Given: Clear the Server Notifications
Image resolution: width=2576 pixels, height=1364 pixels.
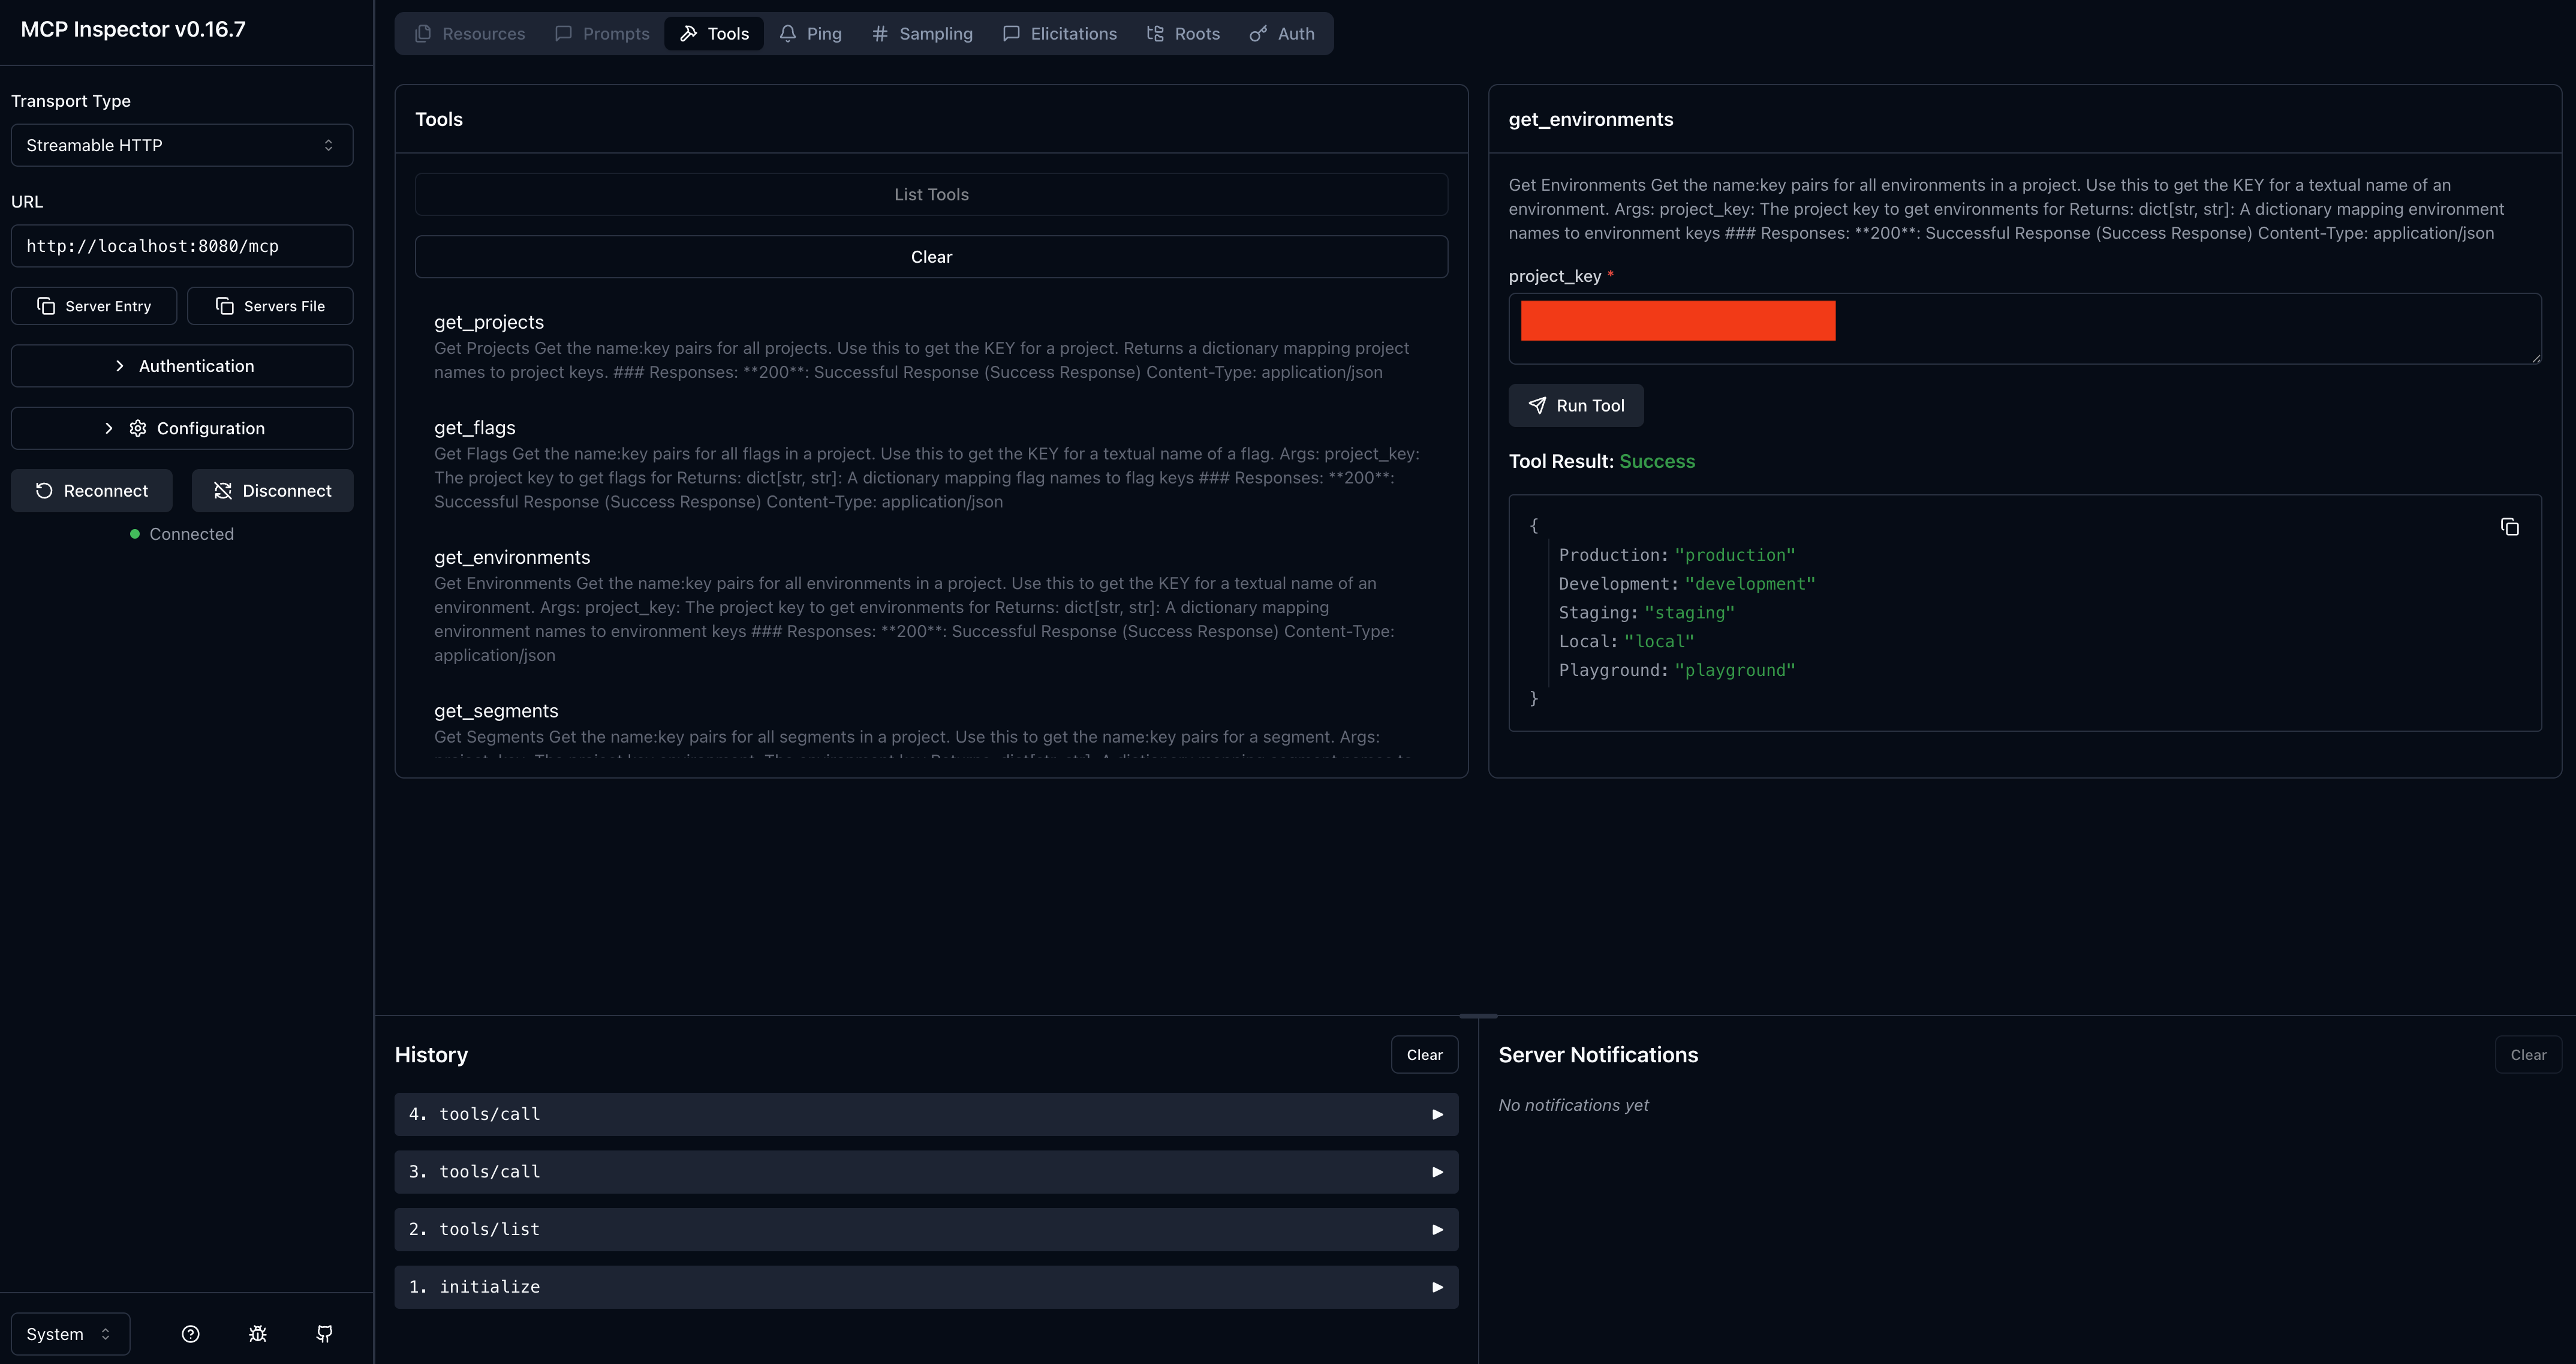Looking at the screenshot, I should [2528, 1055].
